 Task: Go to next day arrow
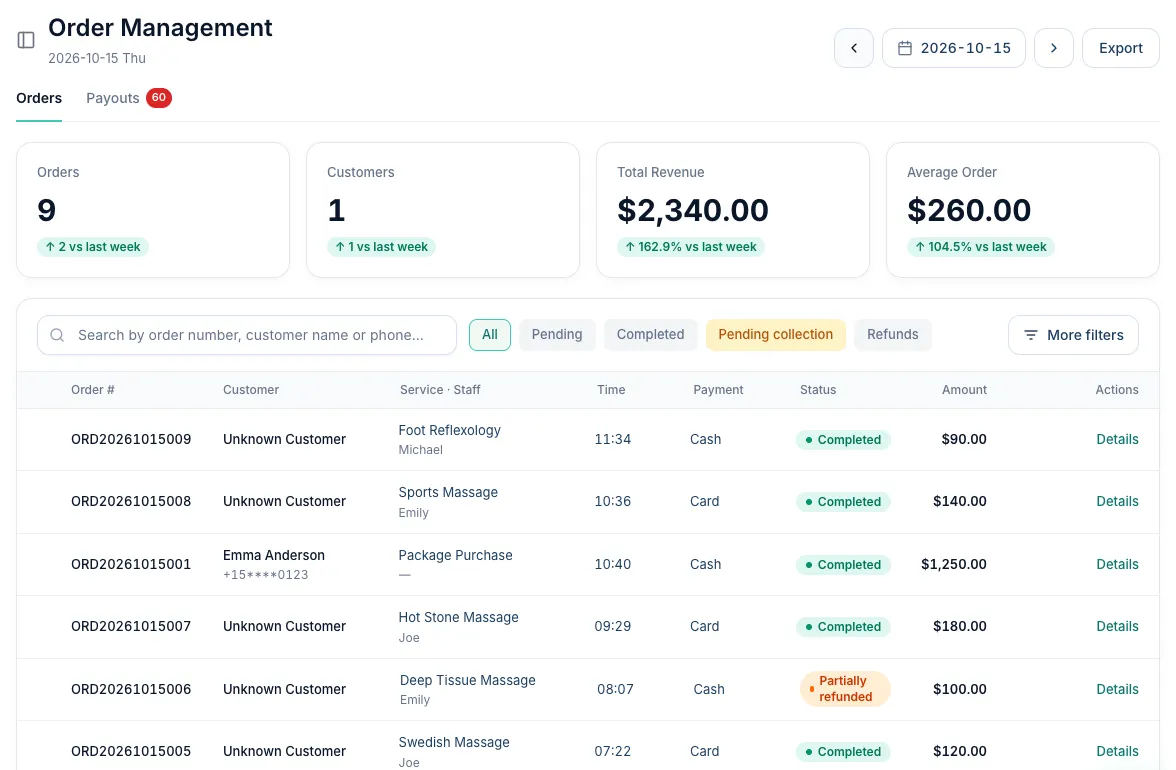tap(1053, 48)
